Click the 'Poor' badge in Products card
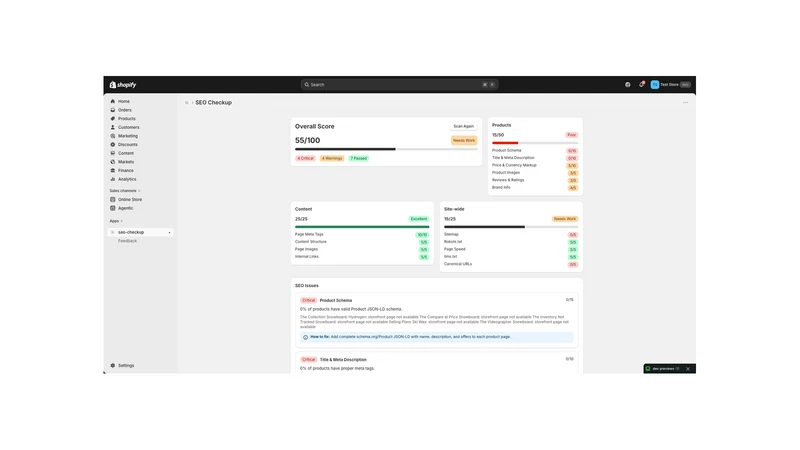Viewport: 800px width, 450px height. [x=571, y=135]
